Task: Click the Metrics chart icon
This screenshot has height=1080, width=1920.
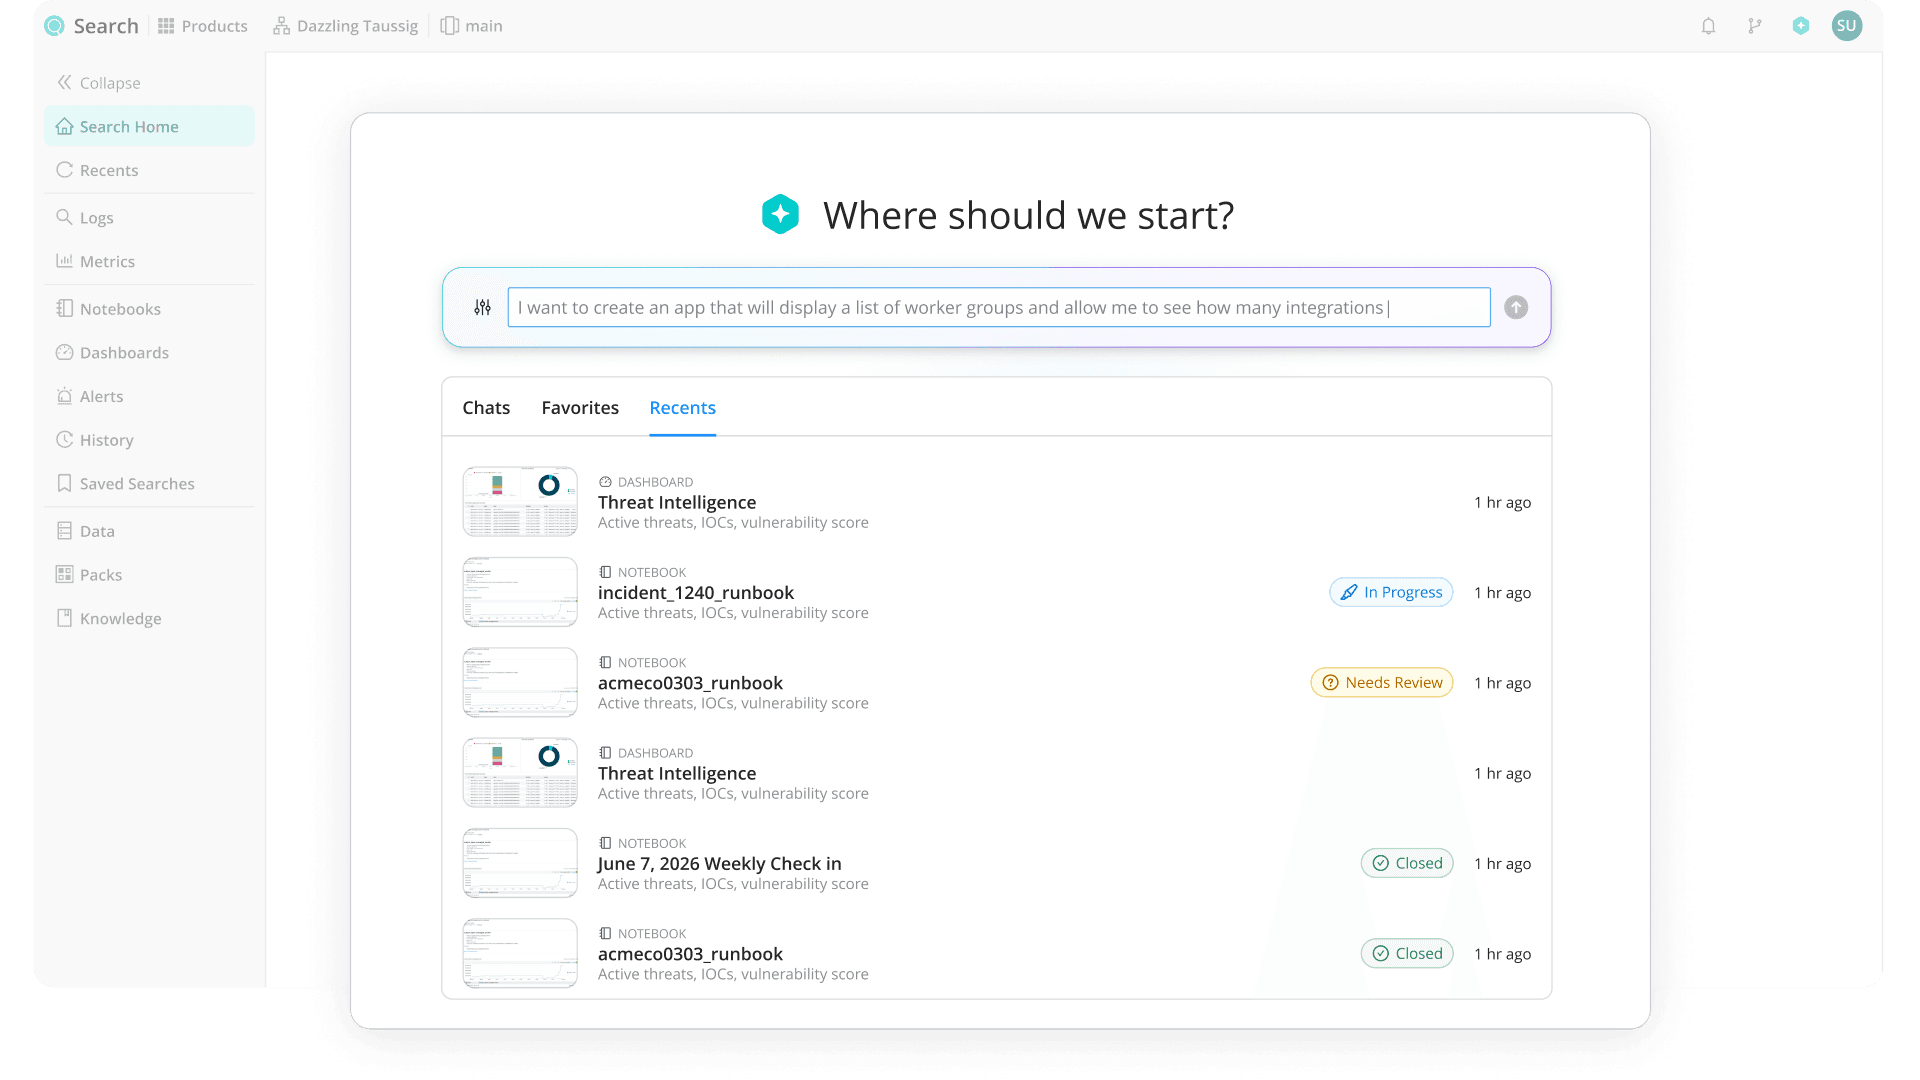Action: [x=64, y=261]
